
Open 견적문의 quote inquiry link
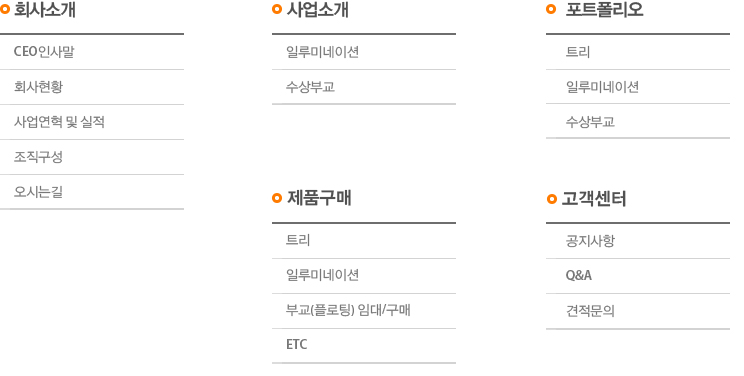click(x=638, y=311)
